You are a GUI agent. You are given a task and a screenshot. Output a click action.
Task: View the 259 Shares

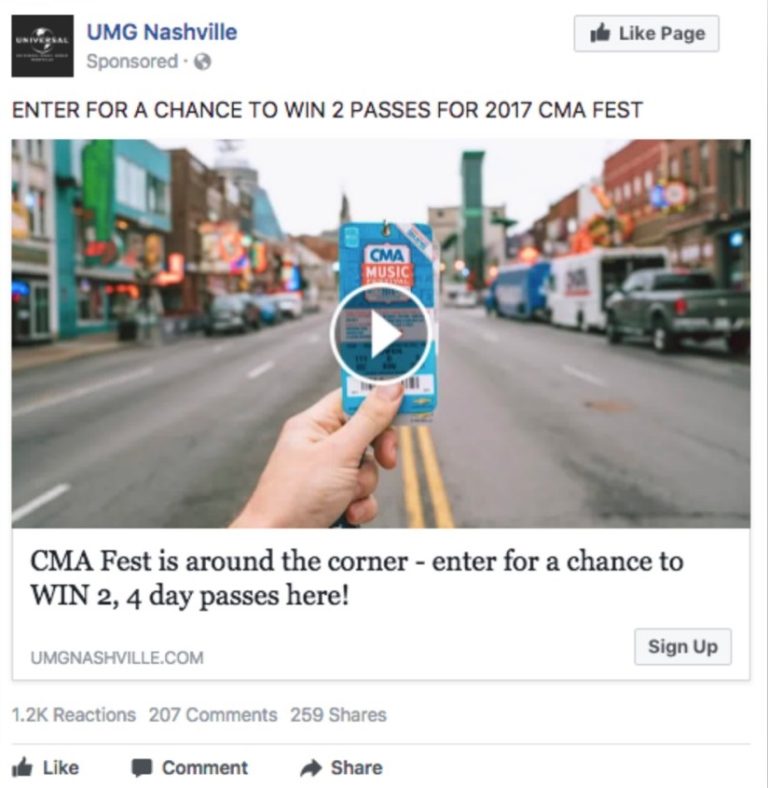point(338,715)
